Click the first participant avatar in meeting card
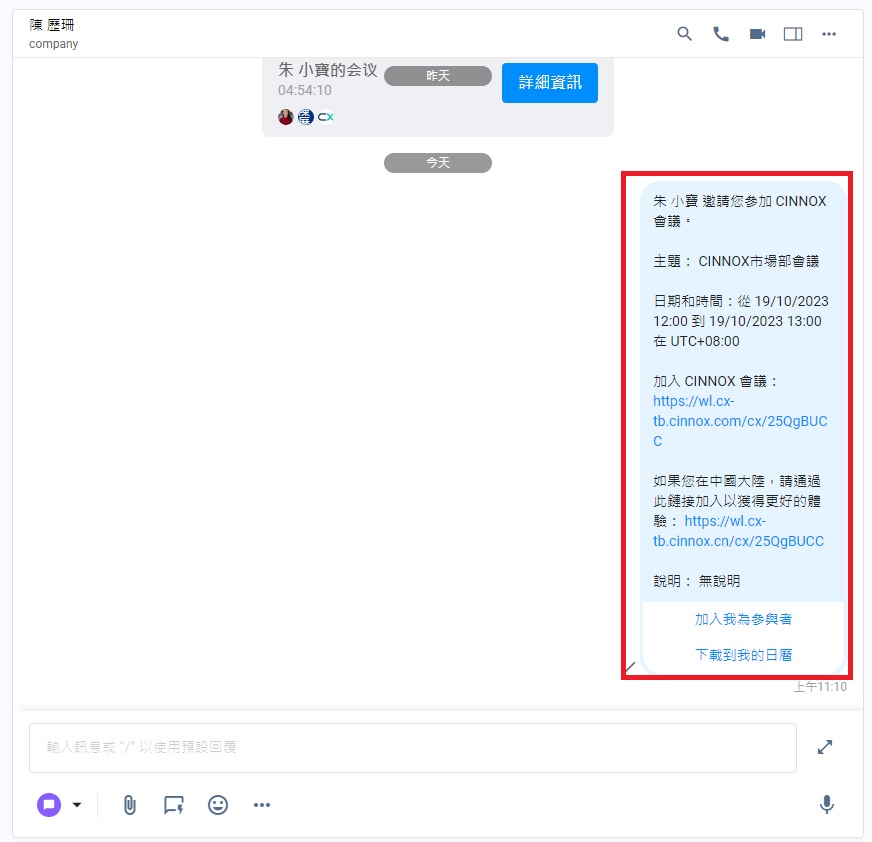The height and width of the screenshot is (842, 872). coord(285,117)
